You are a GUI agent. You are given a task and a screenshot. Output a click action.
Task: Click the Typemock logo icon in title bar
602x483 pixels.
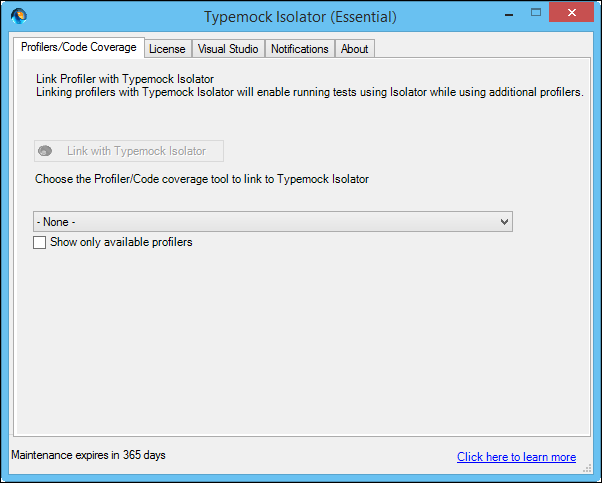[x=19, y=17]
